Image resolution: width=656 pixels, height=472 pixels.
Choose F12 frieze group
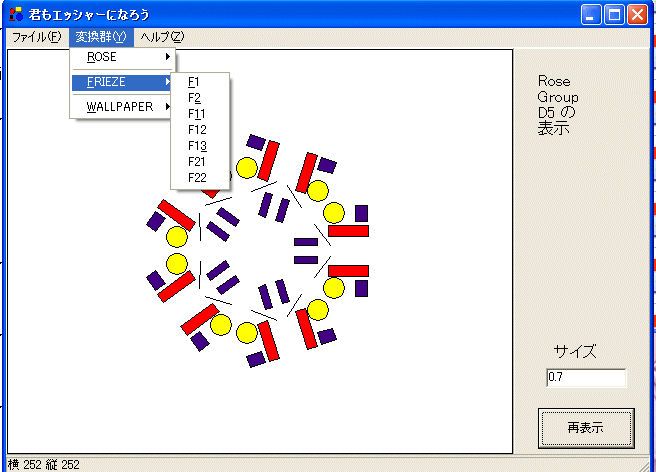200,130
